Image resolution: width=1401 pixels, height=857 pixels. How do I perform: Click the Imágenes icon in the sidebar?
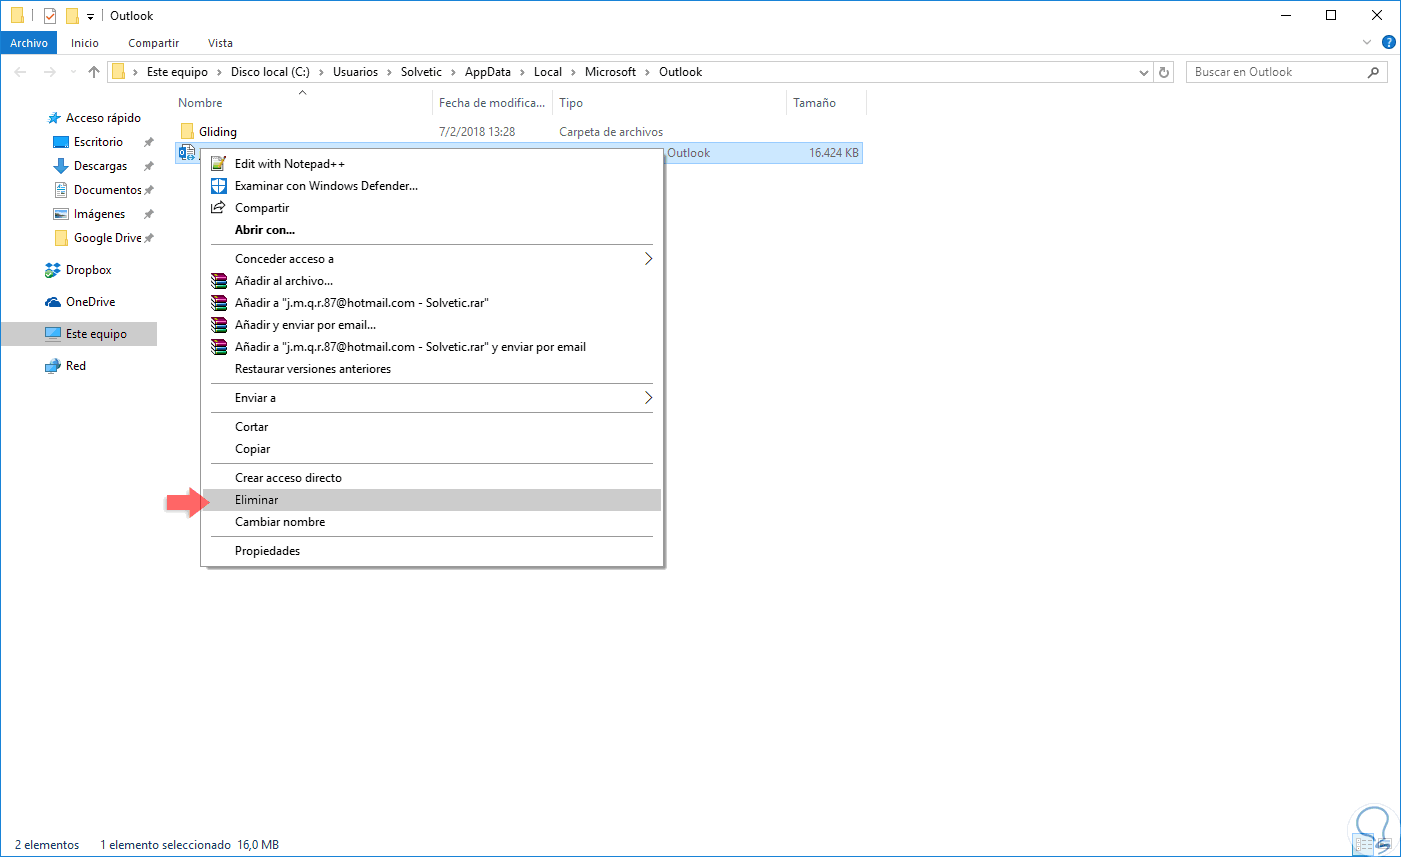[61, 214]
